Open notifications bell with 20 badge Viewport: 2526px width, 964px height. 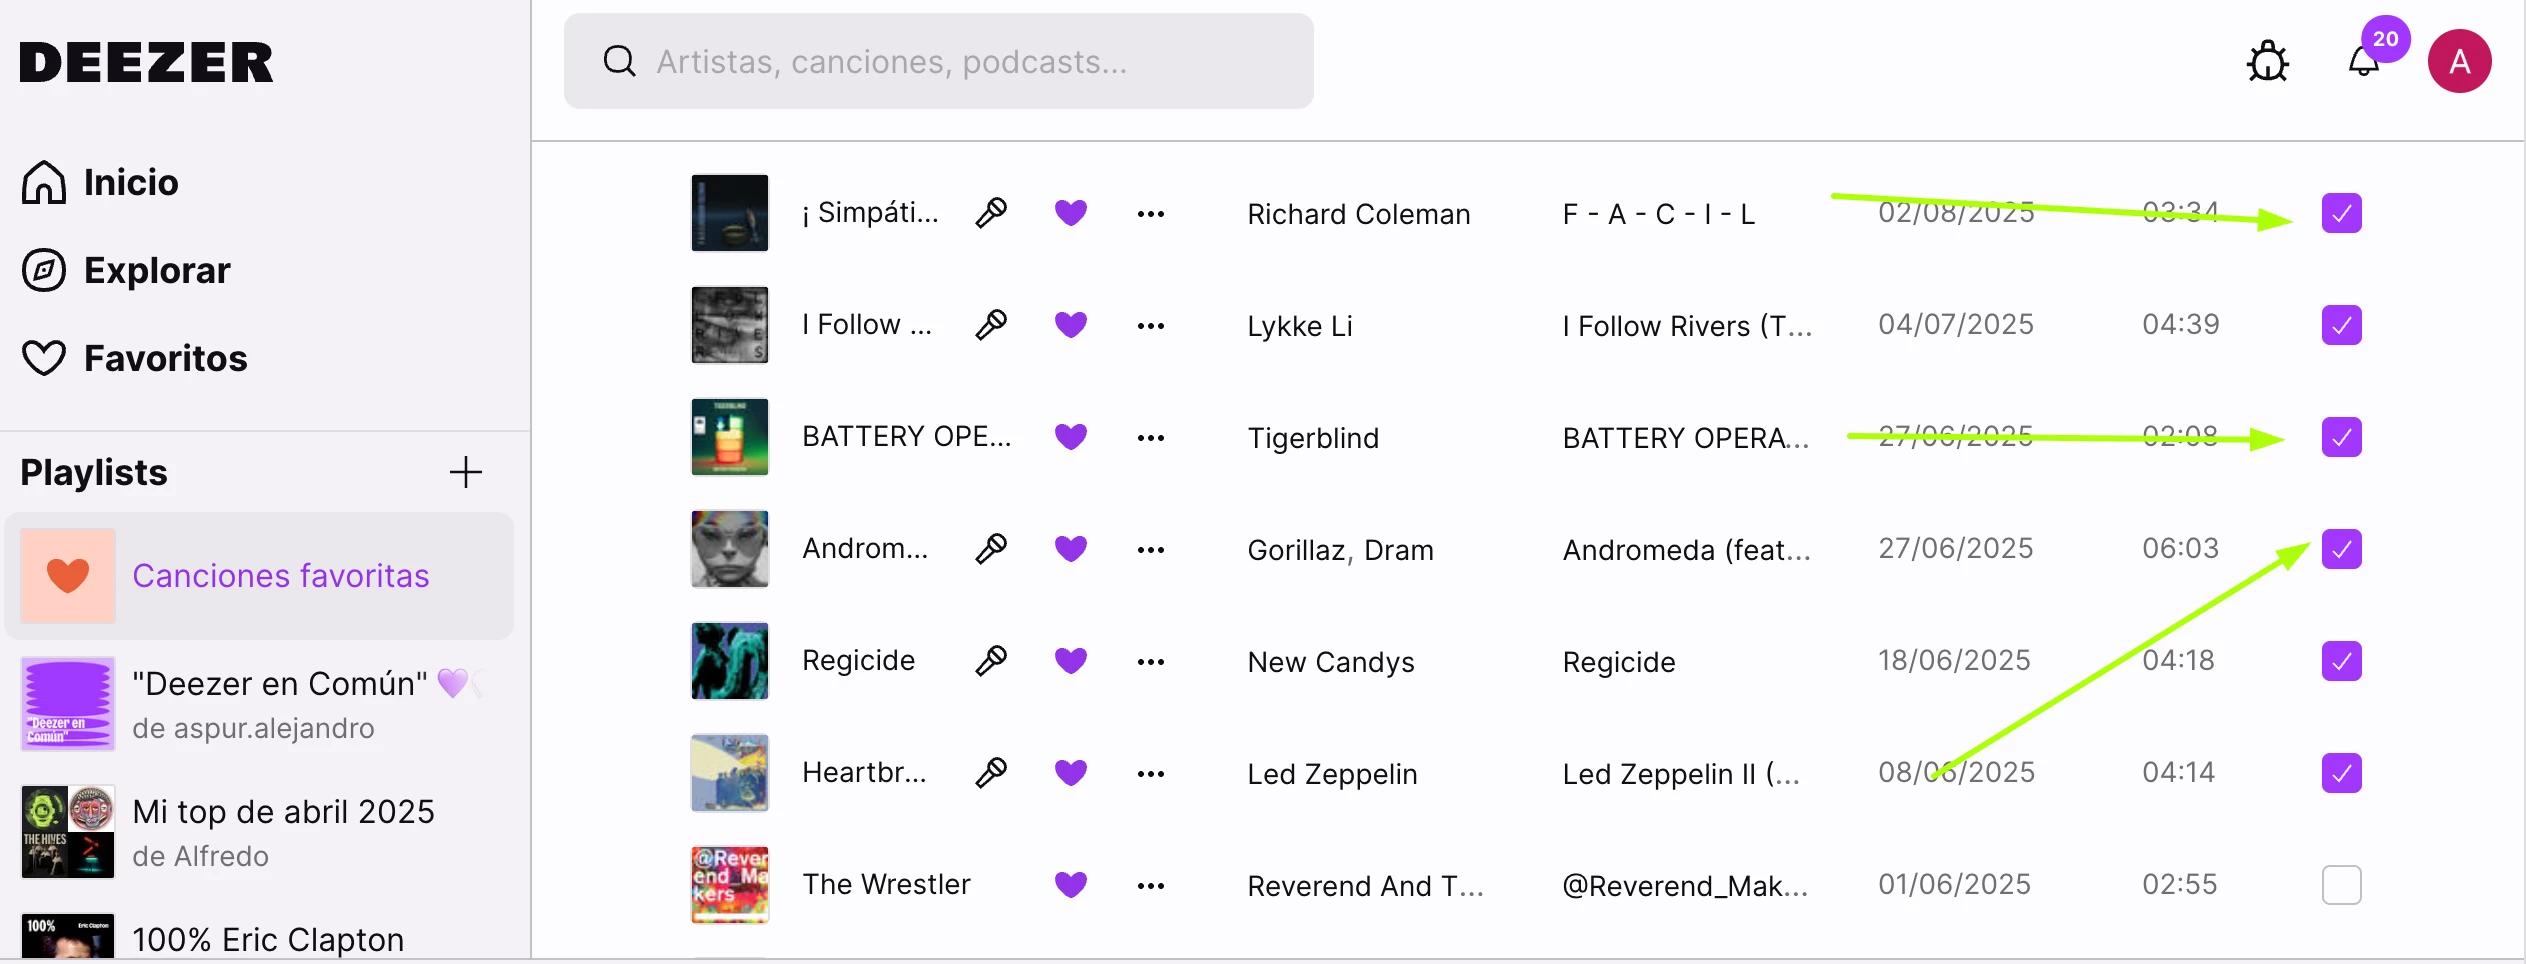point(2364,62)
